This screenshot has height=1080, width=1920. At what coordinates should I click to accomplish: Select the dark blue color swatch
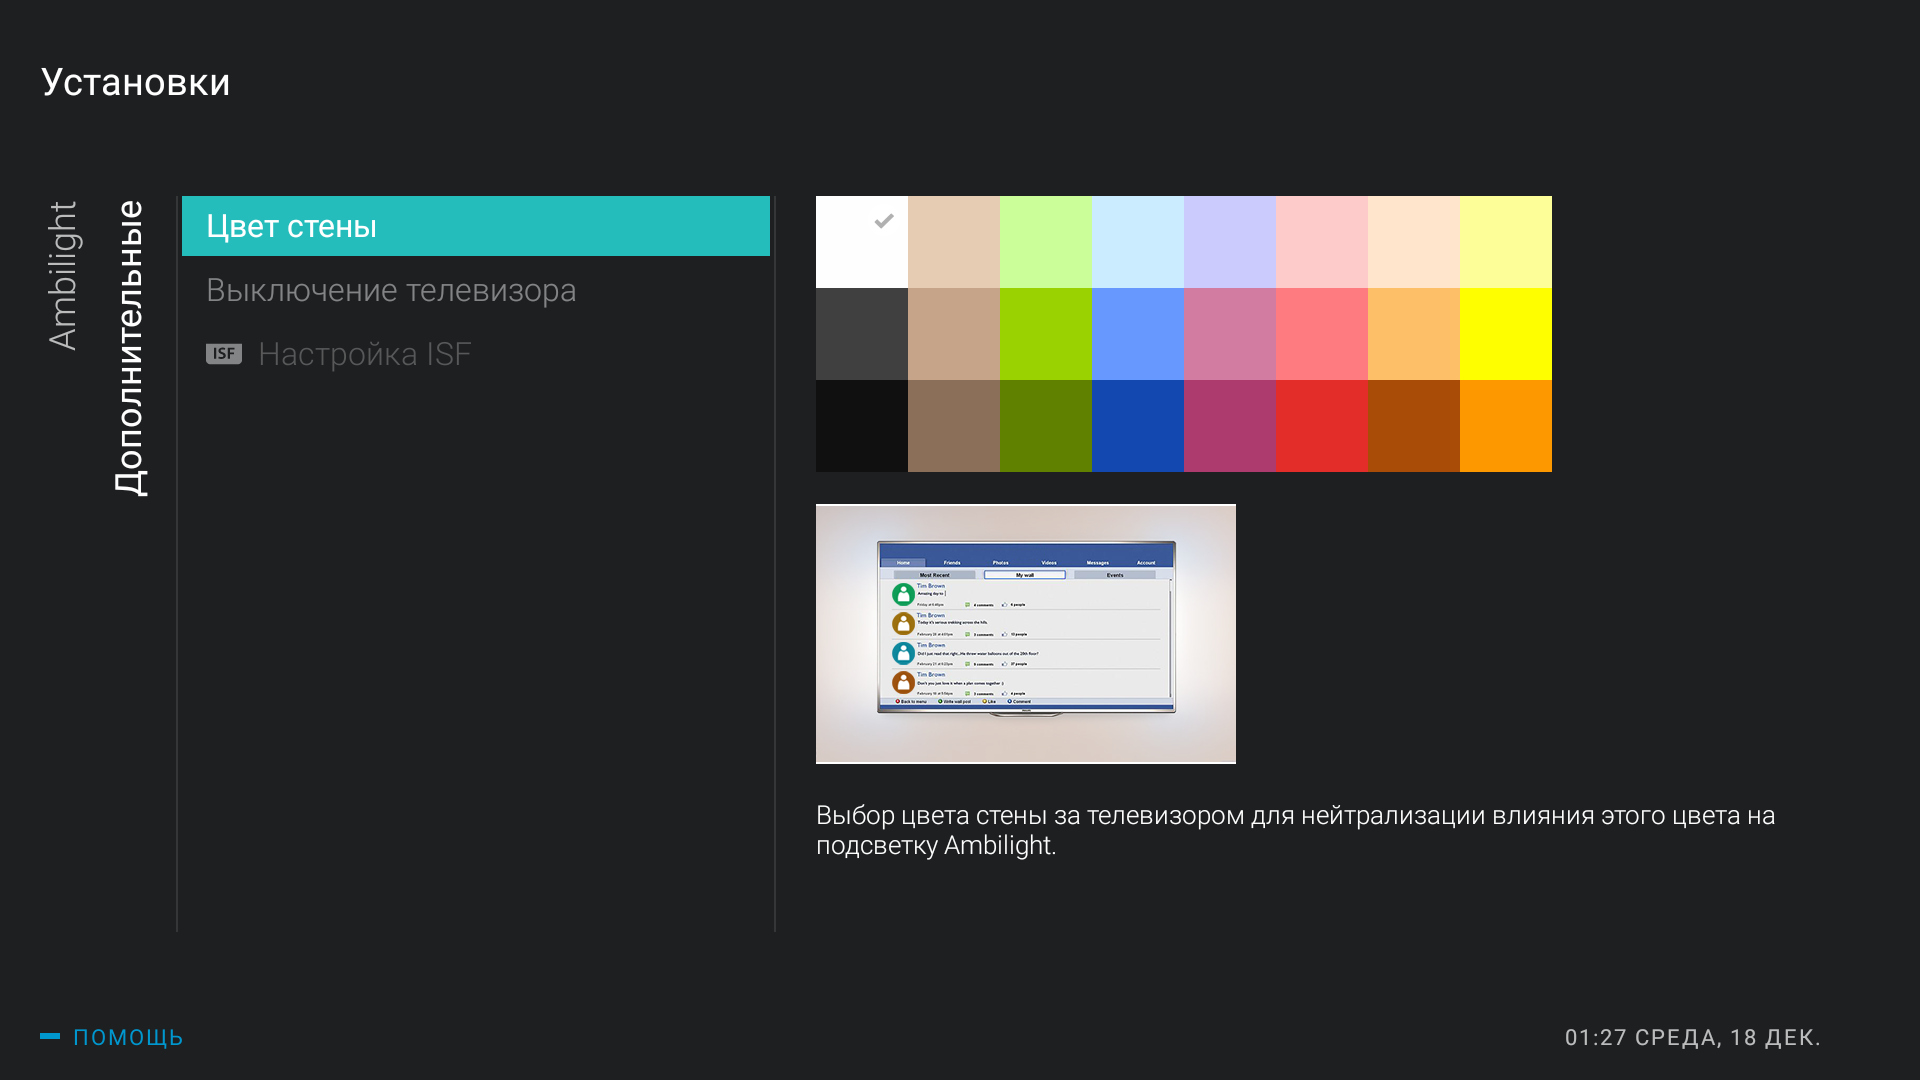[x=1137, y=426]
